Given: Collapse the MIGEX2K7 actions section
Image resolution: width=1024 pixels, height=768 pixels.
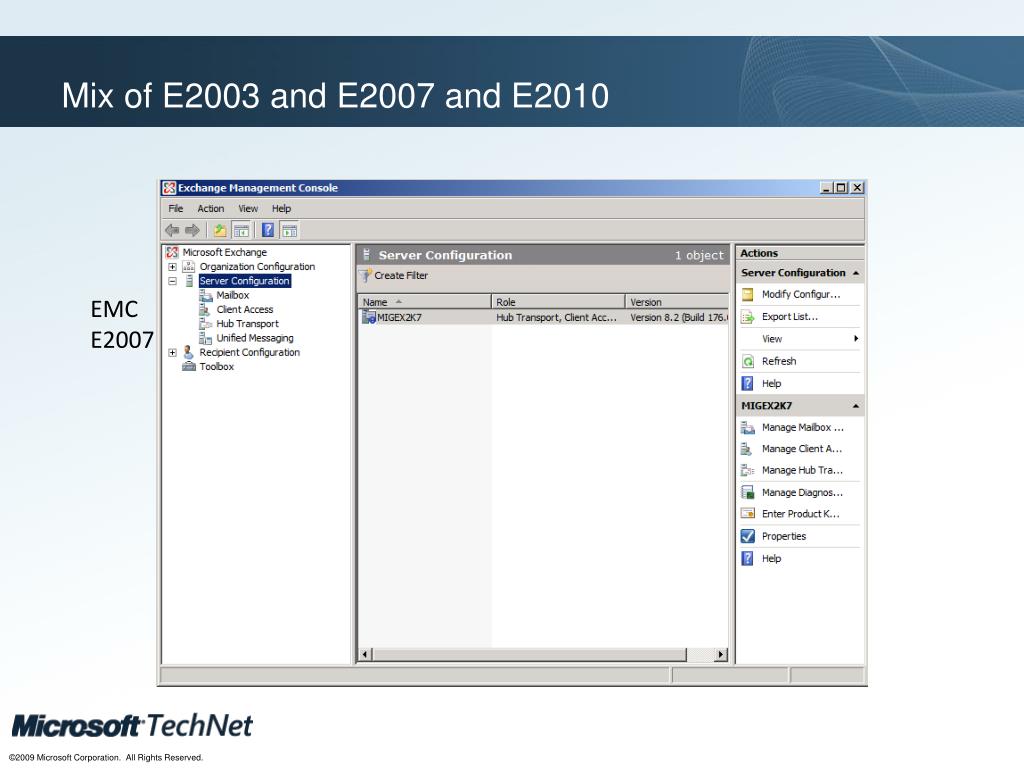Looking at the screenshot, I should [x=856, y=406].
